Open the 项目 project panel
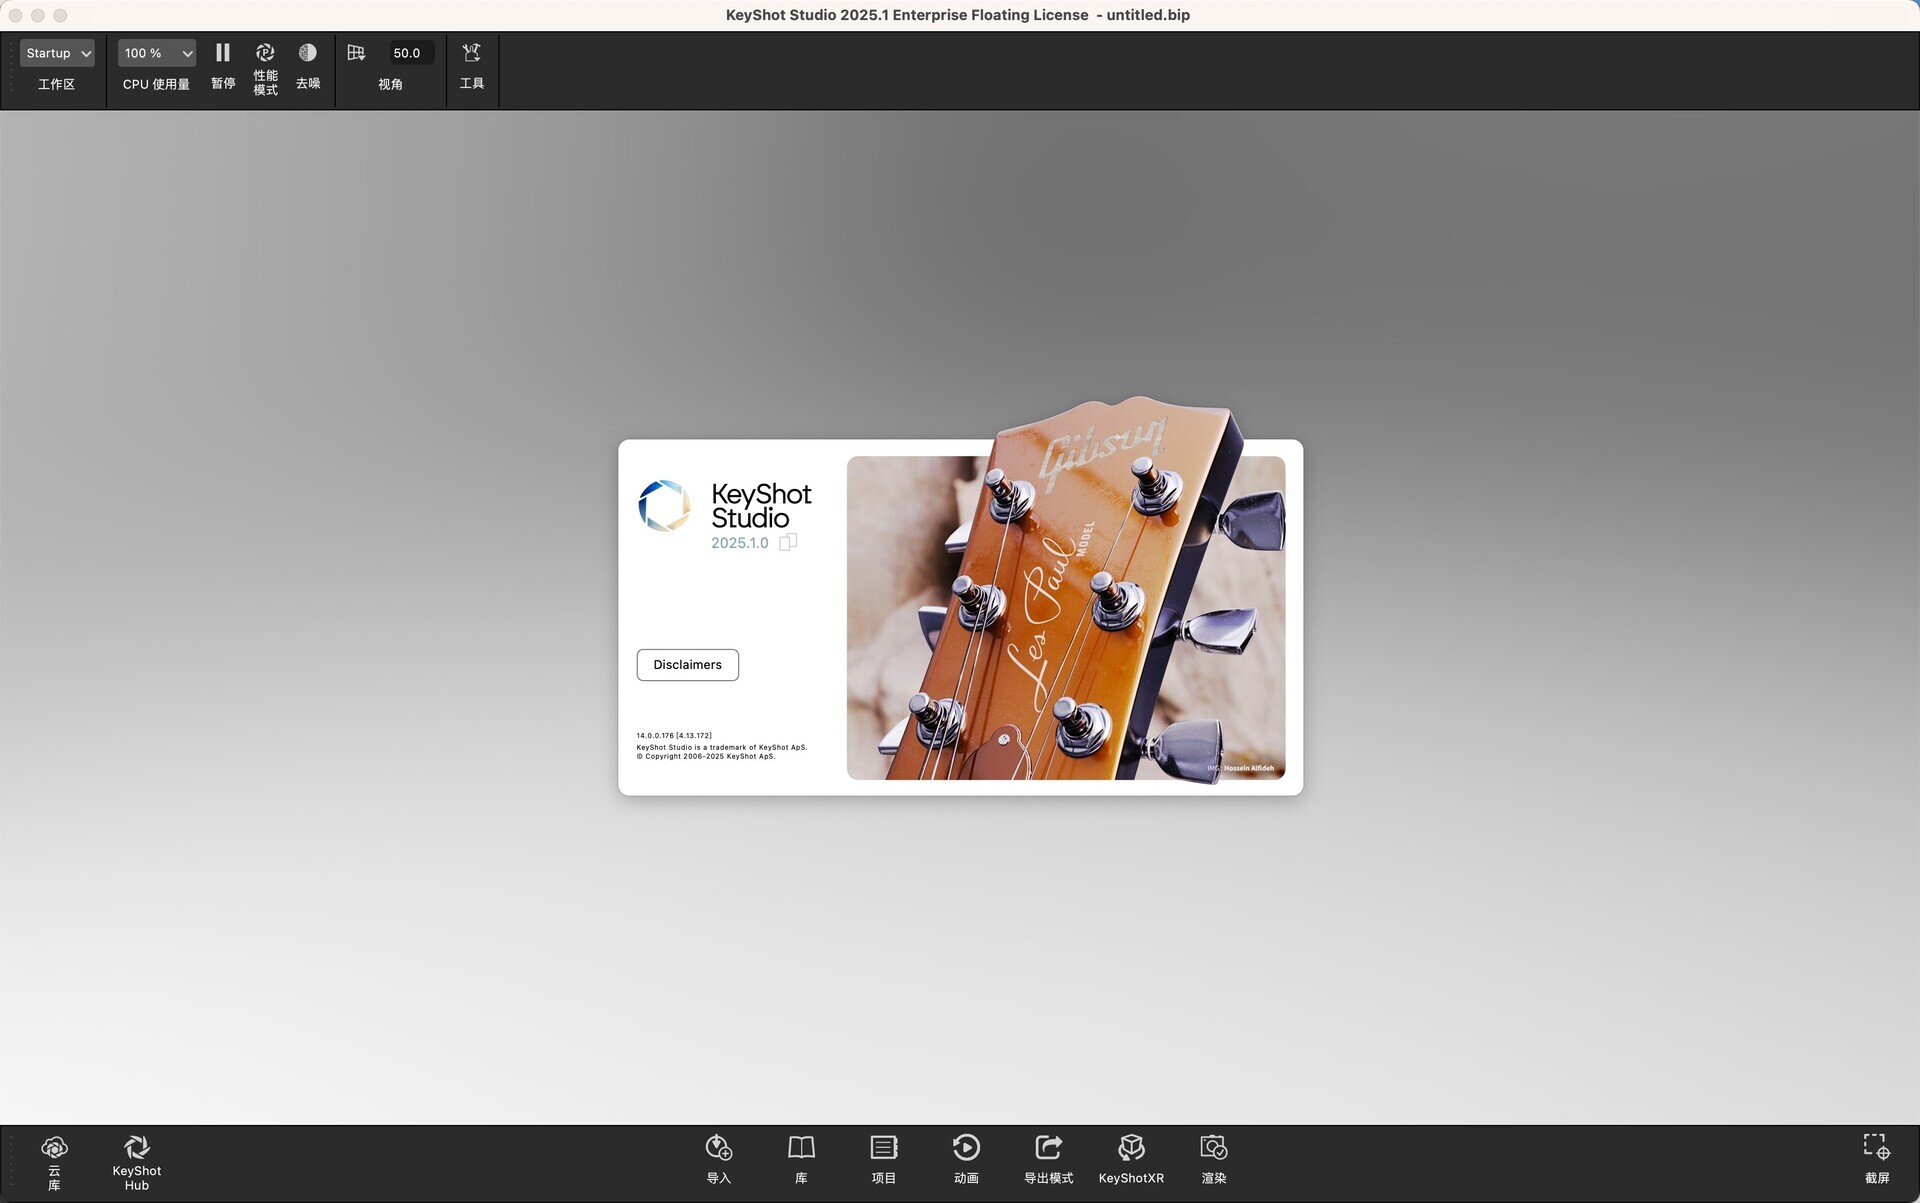 pyautogui.click(x=884, y=1158)
